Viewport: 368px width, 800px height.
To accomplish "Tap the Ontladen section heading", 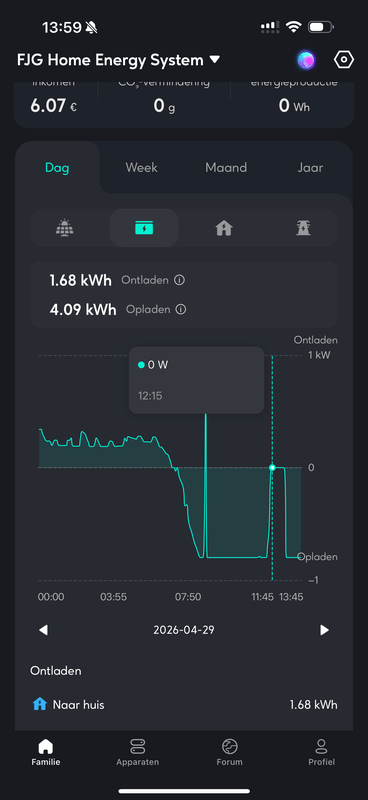I will 56,671.
